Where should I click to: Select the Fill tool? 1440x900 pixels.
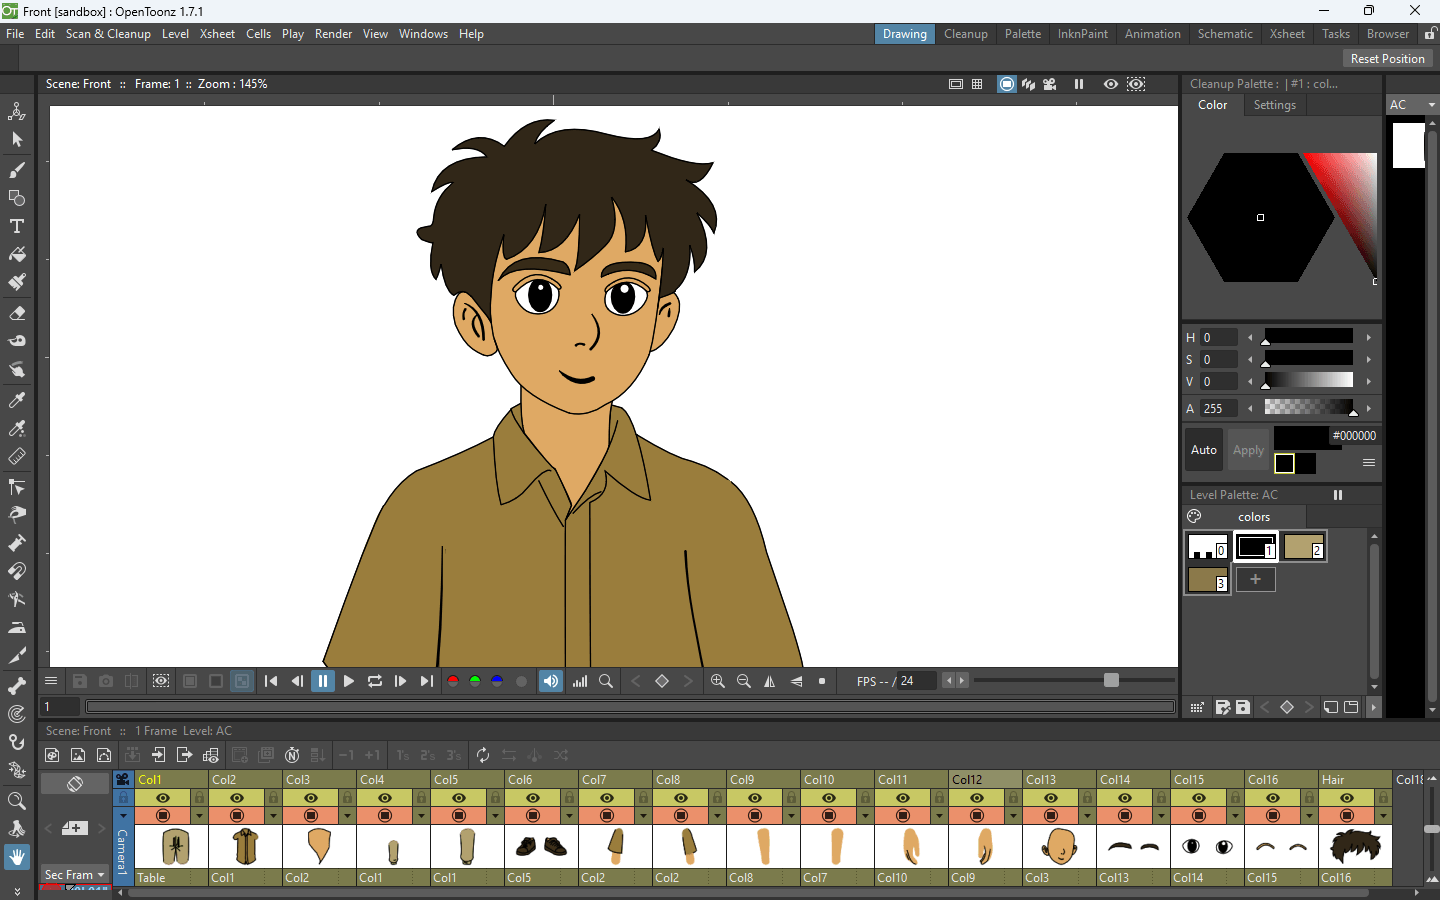(x=17, y=255)
